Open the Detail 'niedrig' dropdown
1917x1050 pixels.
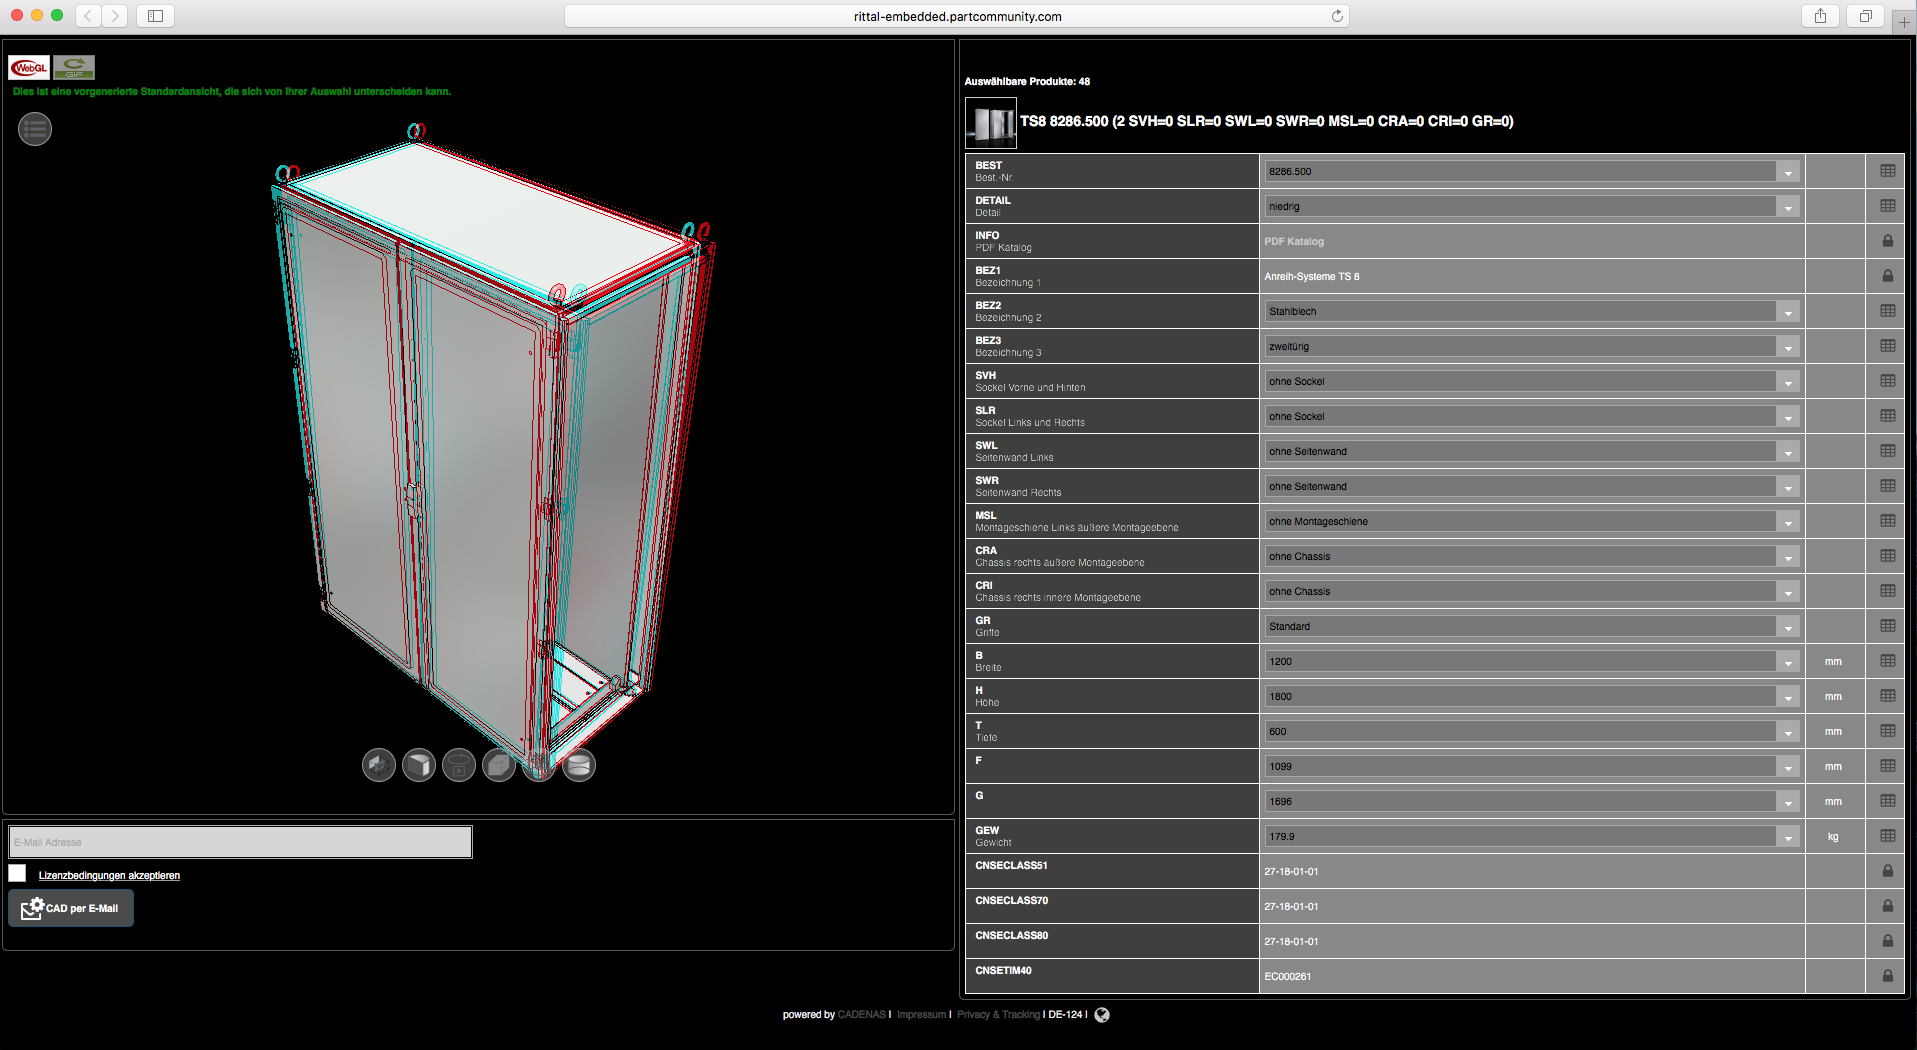(x=1532, y=206)
